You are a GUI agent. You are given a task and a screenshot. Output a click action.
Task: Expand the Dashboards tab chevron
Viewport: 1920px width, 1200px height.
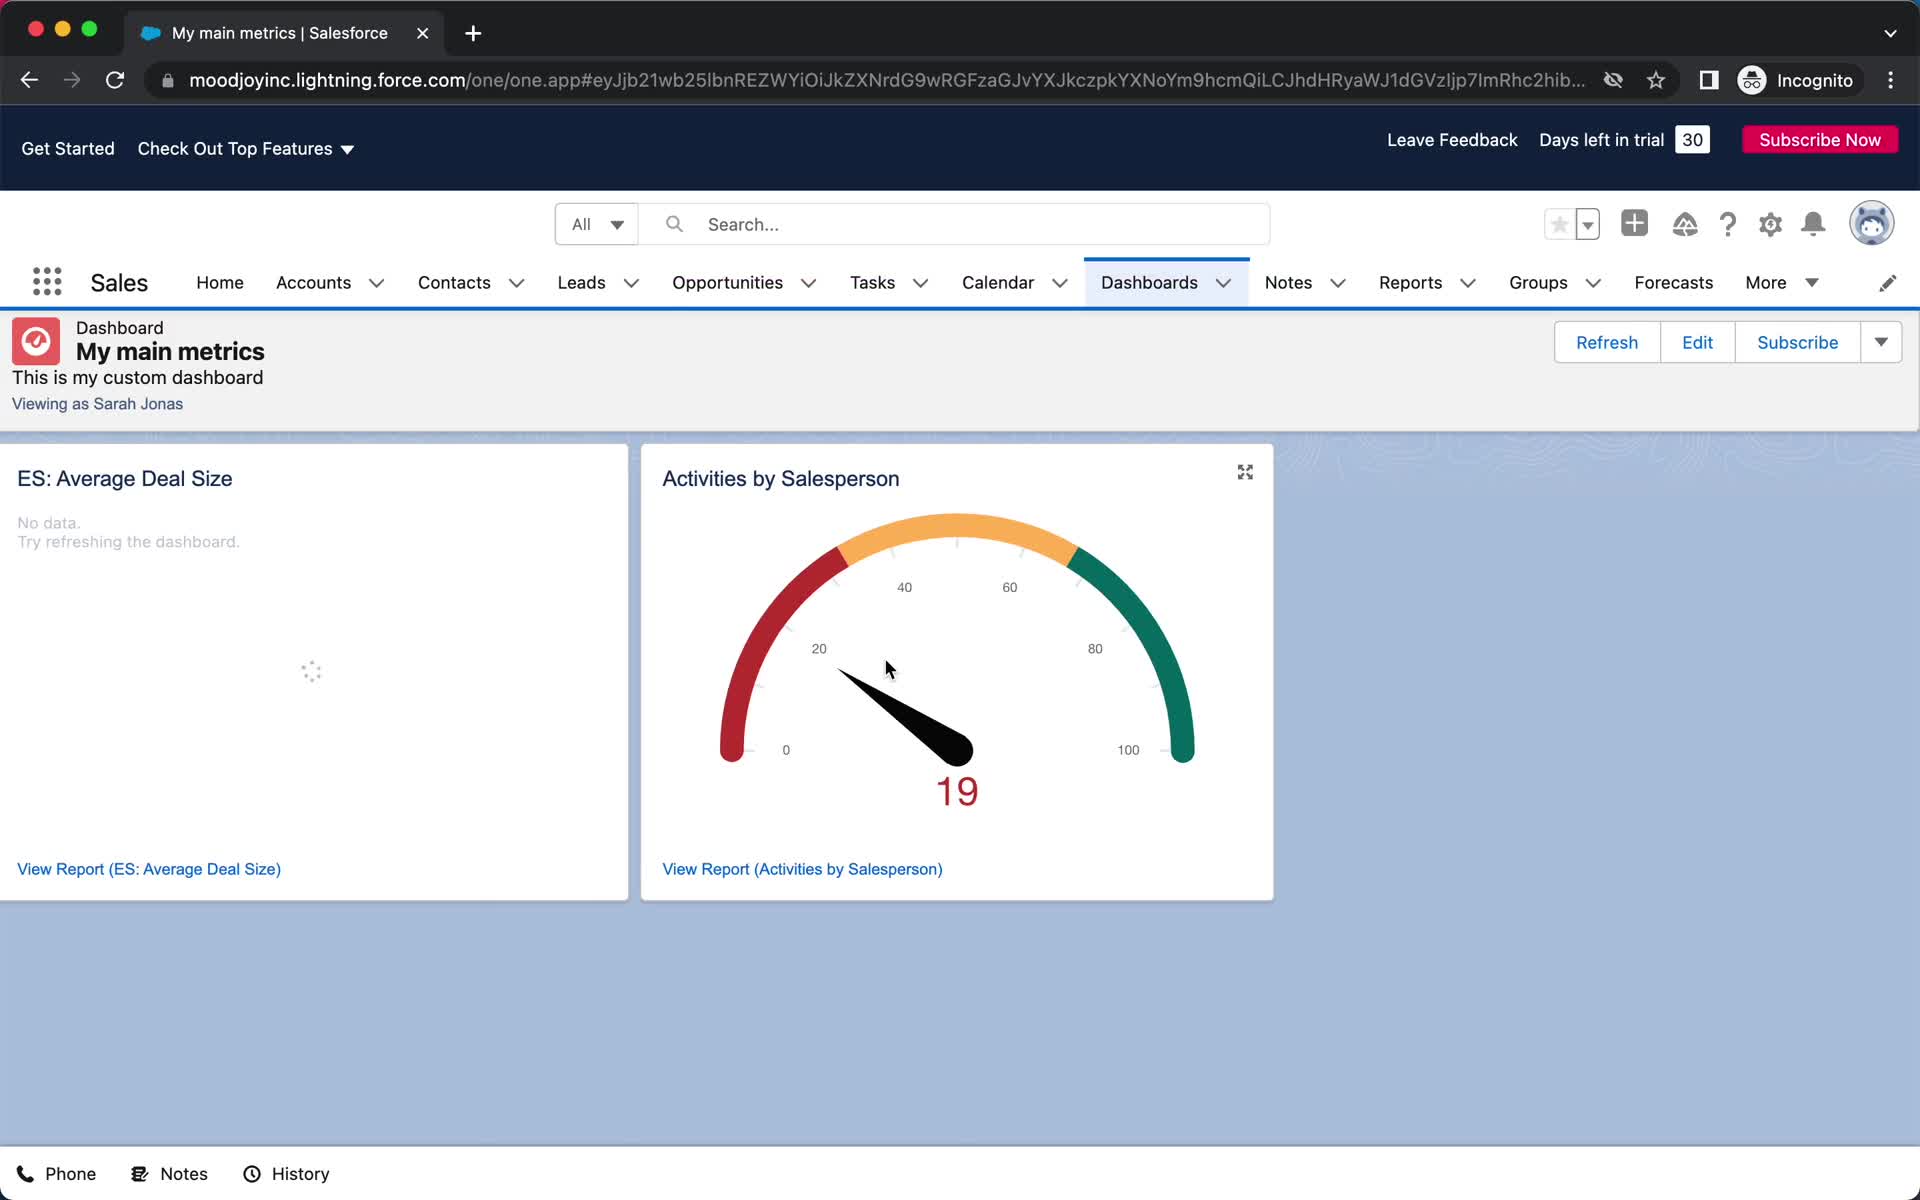click(1223, 283)
